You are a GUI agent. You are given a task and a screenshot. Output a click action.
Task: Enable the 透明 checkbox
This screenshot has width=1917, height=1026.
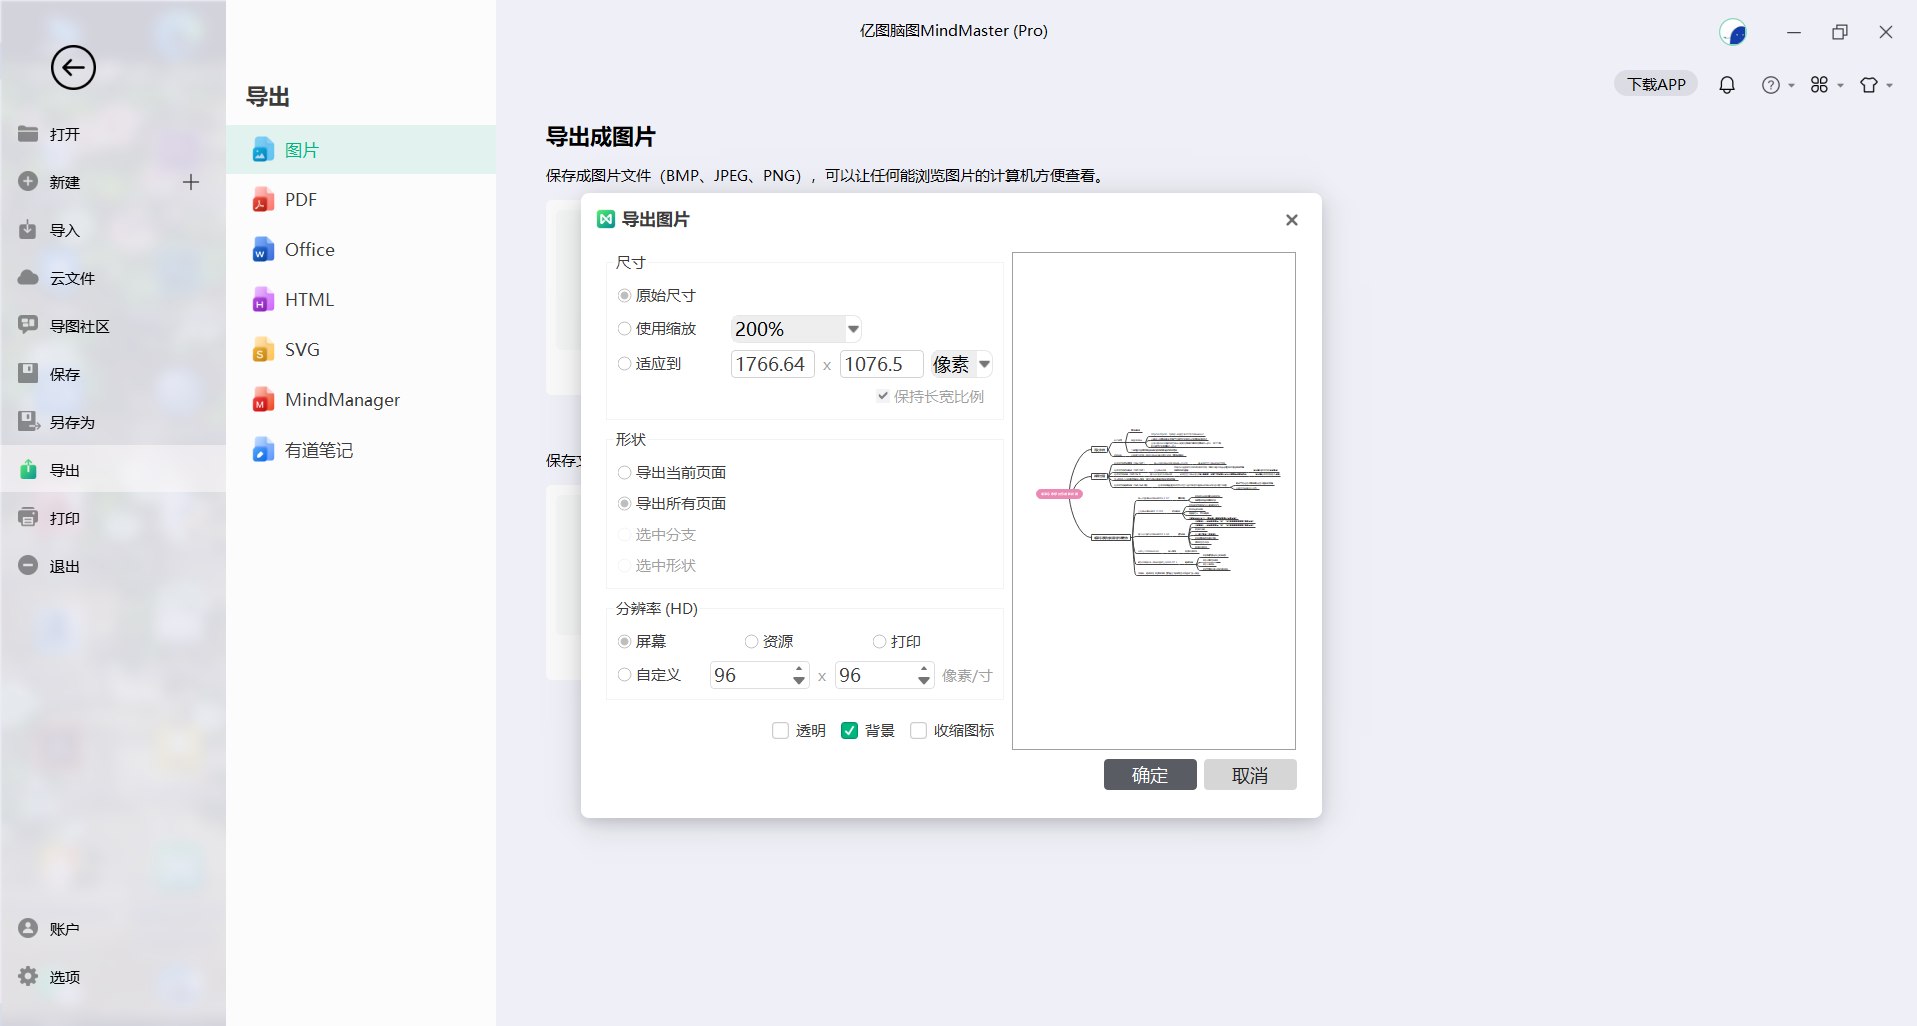781,731
